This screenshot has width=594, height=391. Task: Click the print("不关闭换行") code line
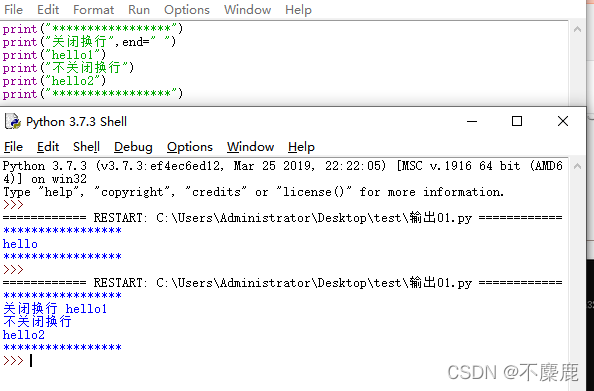click(68, 68)
